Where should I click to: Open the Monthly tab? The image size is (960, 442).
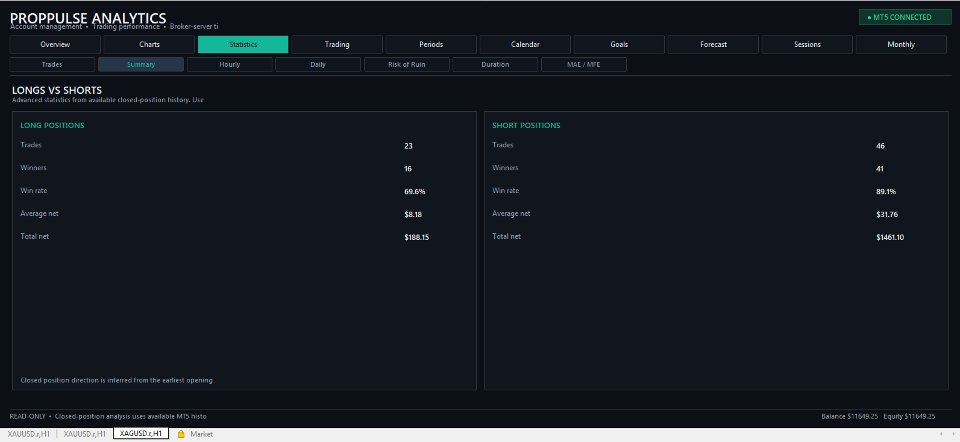point(901,45)
